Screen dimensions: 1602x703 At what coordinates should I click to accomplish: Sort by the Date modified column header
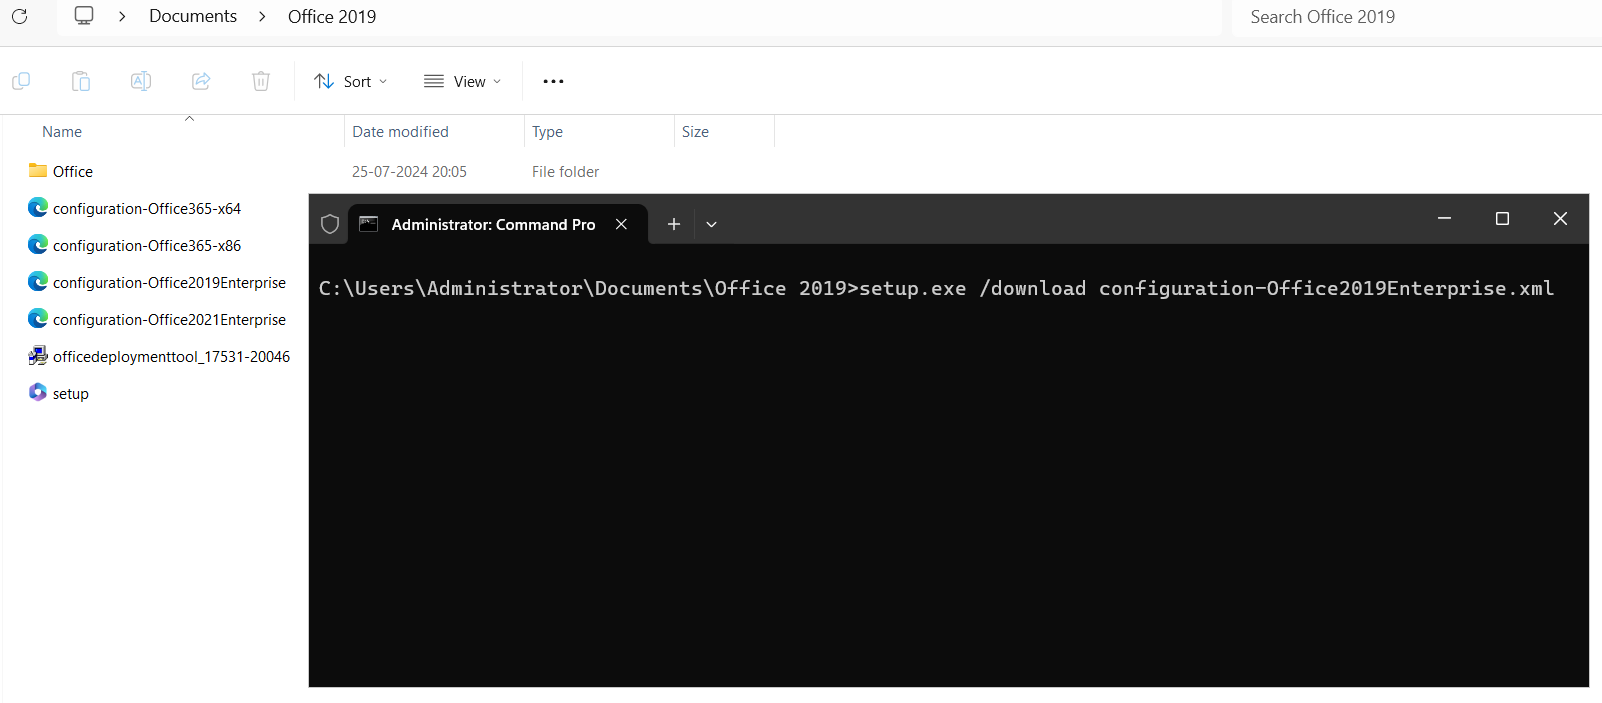coord(400,132)
